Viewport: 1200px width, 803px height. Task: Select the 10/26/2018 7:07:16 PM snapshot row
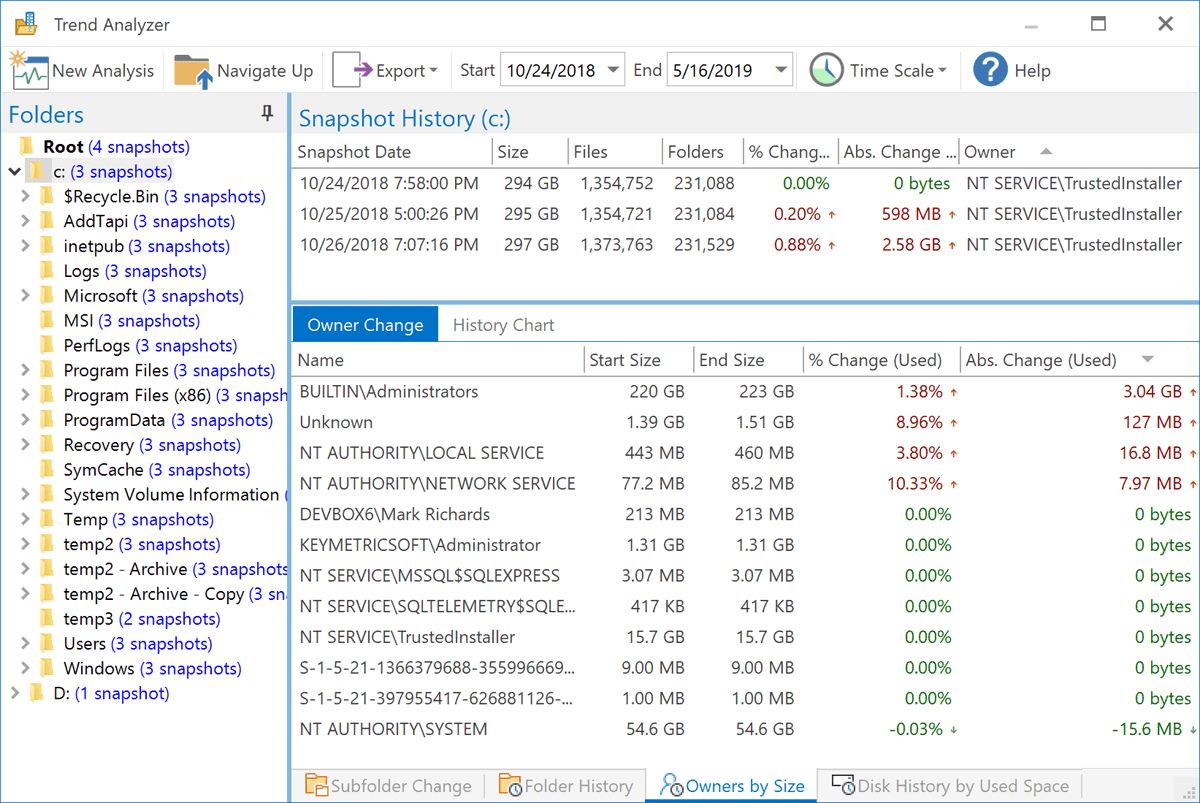[x=745, y=245]
